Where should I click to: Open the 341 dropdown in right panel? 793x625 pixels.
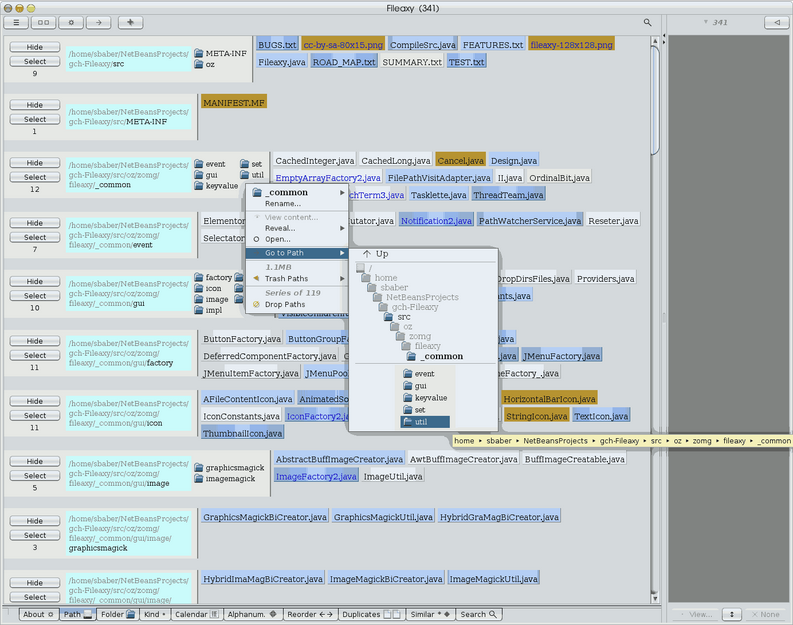point(716,22)
